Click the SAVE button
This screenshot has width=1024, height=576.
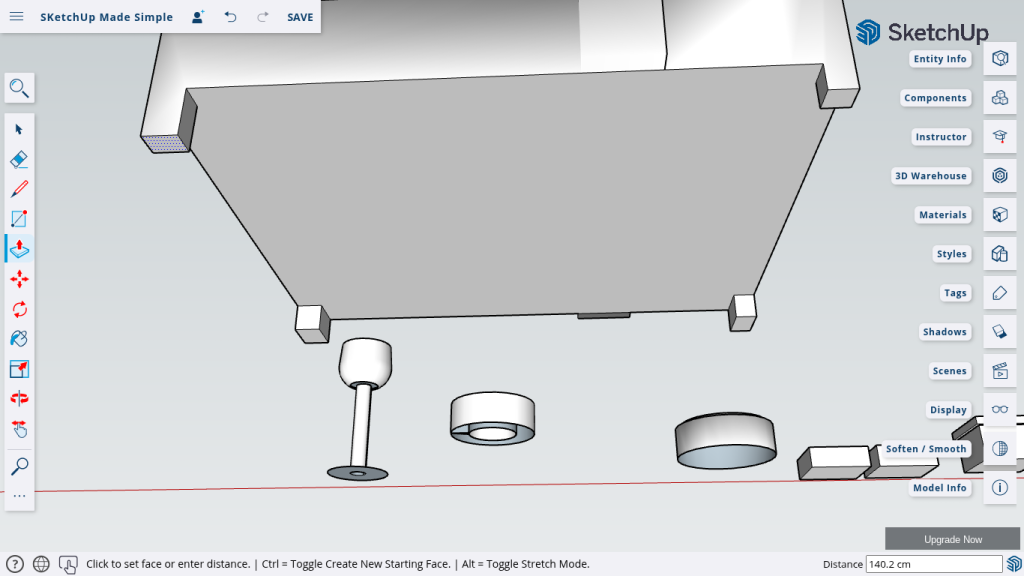[x=300, y=17]
